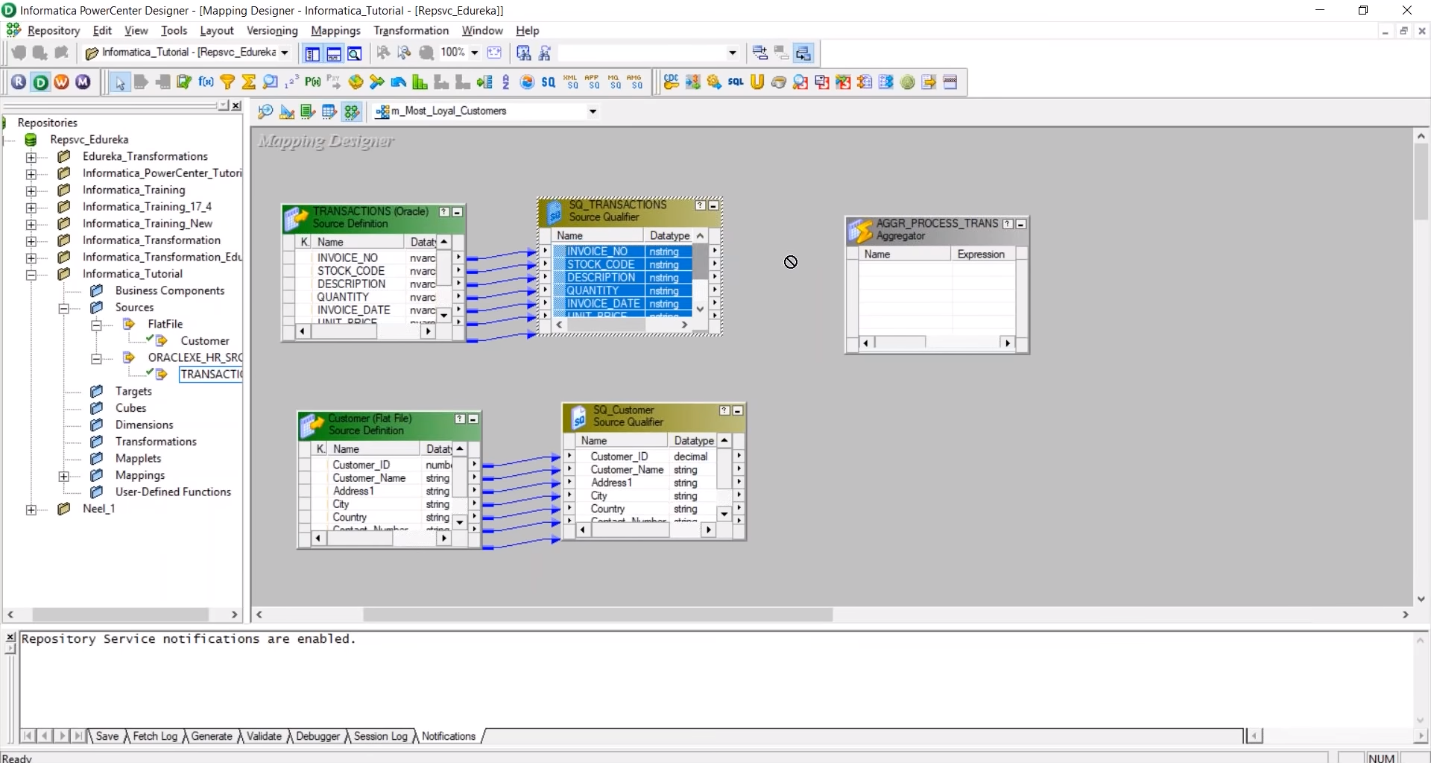The width and height of the screenshot is (1431, 763).
Task: Open the Mappings menu
Action: point(335,30)
